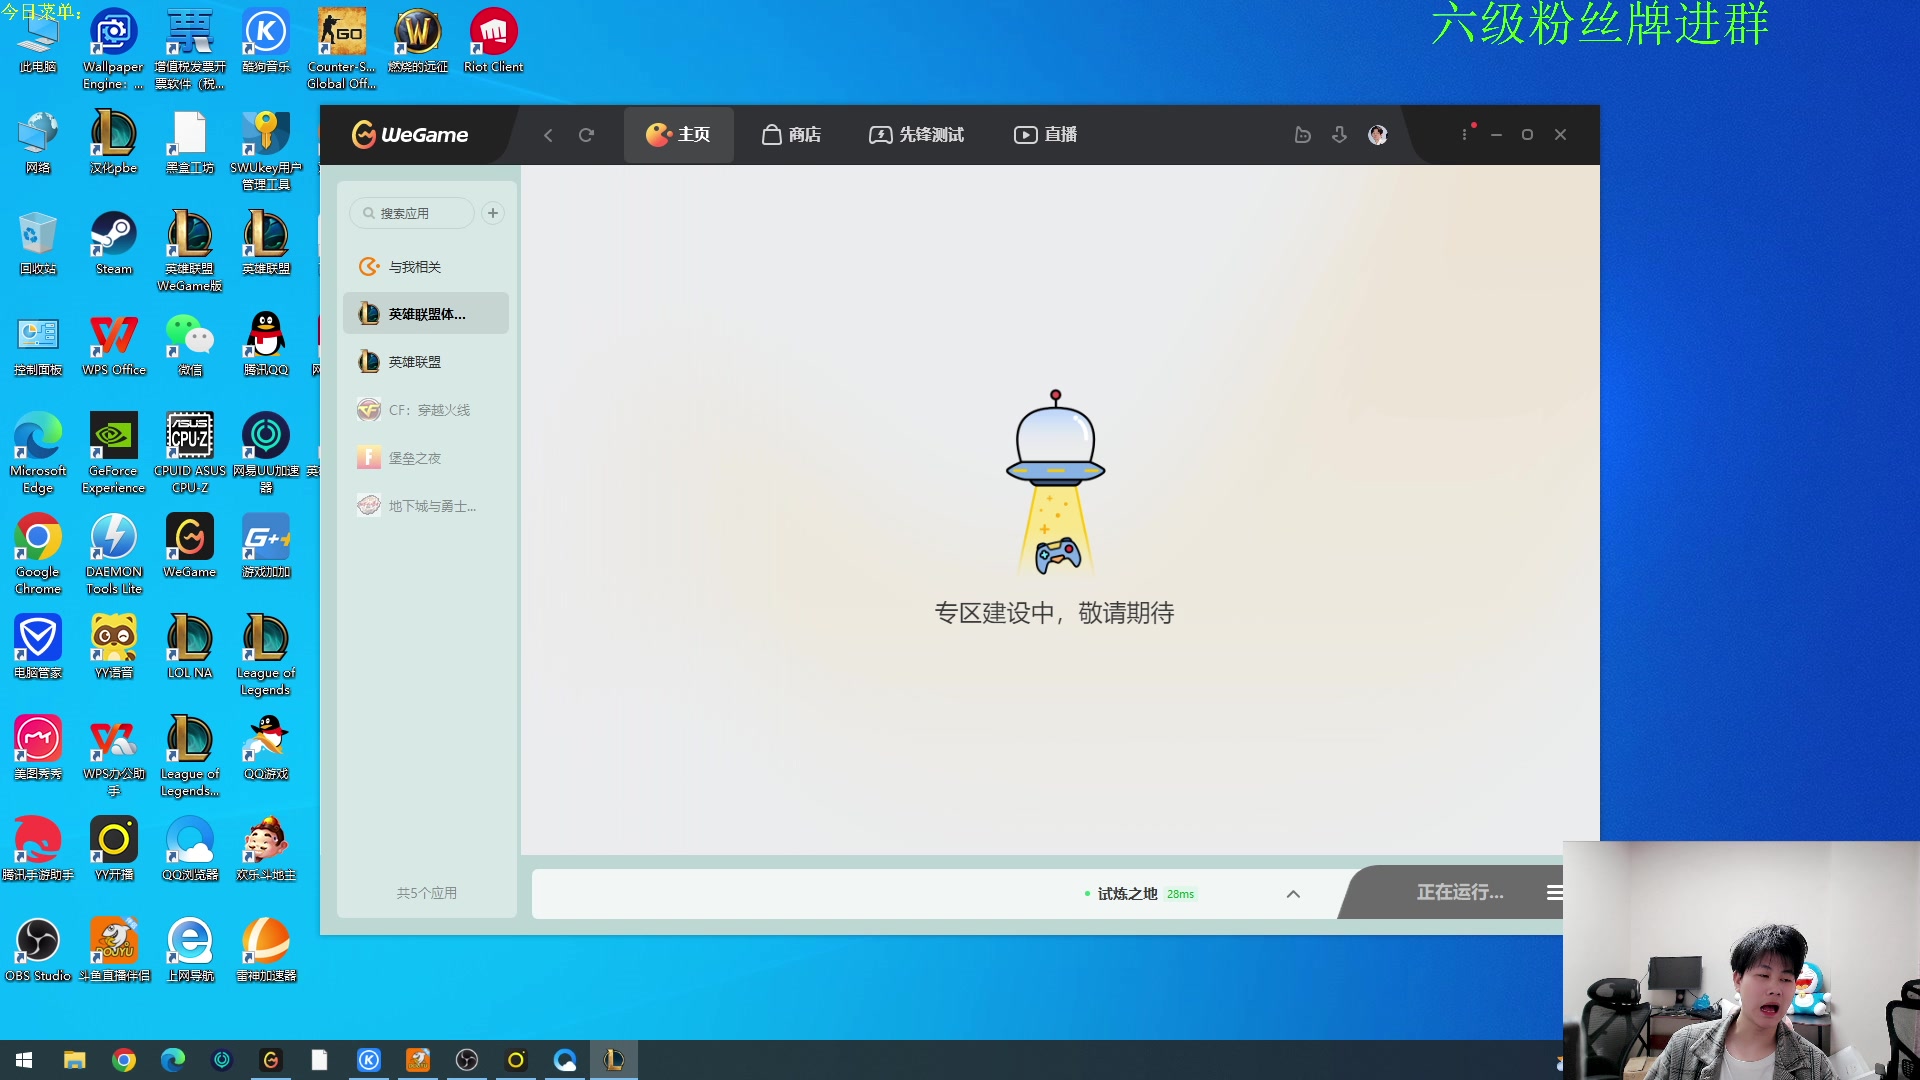Viewport: 1920px width, 1080px height.
Task: Select 英雄联盟 in the game list
Action: tap(414, 362)
